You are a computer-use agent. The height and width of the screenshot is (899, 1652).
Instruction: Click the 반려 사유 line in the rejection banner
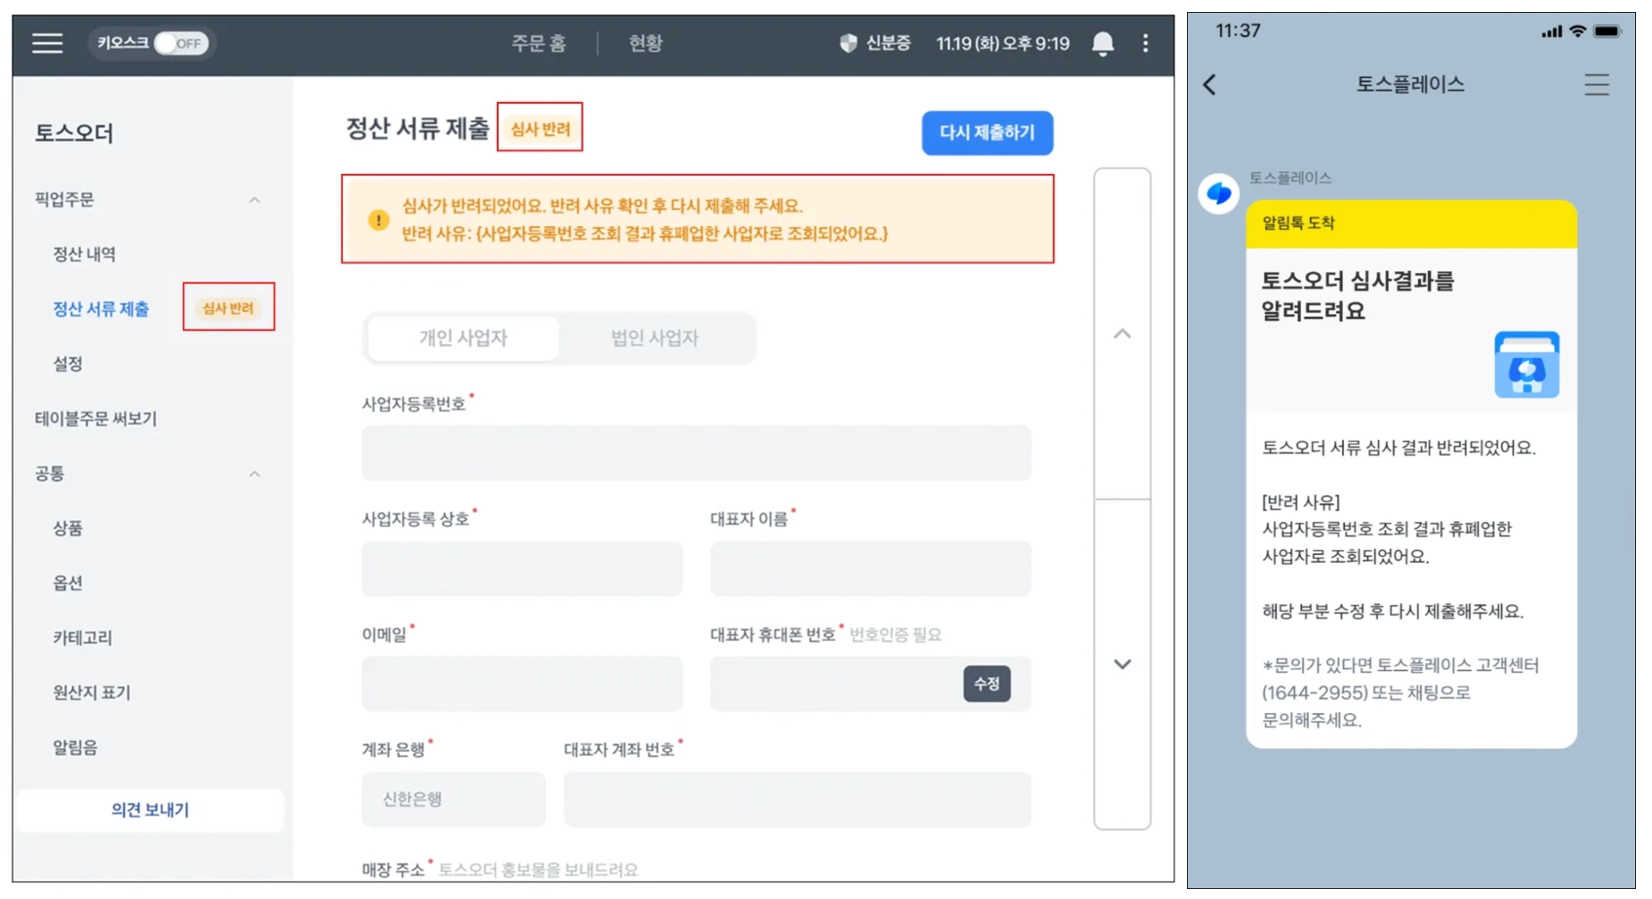pyautogui.click(x=645, y=233)
